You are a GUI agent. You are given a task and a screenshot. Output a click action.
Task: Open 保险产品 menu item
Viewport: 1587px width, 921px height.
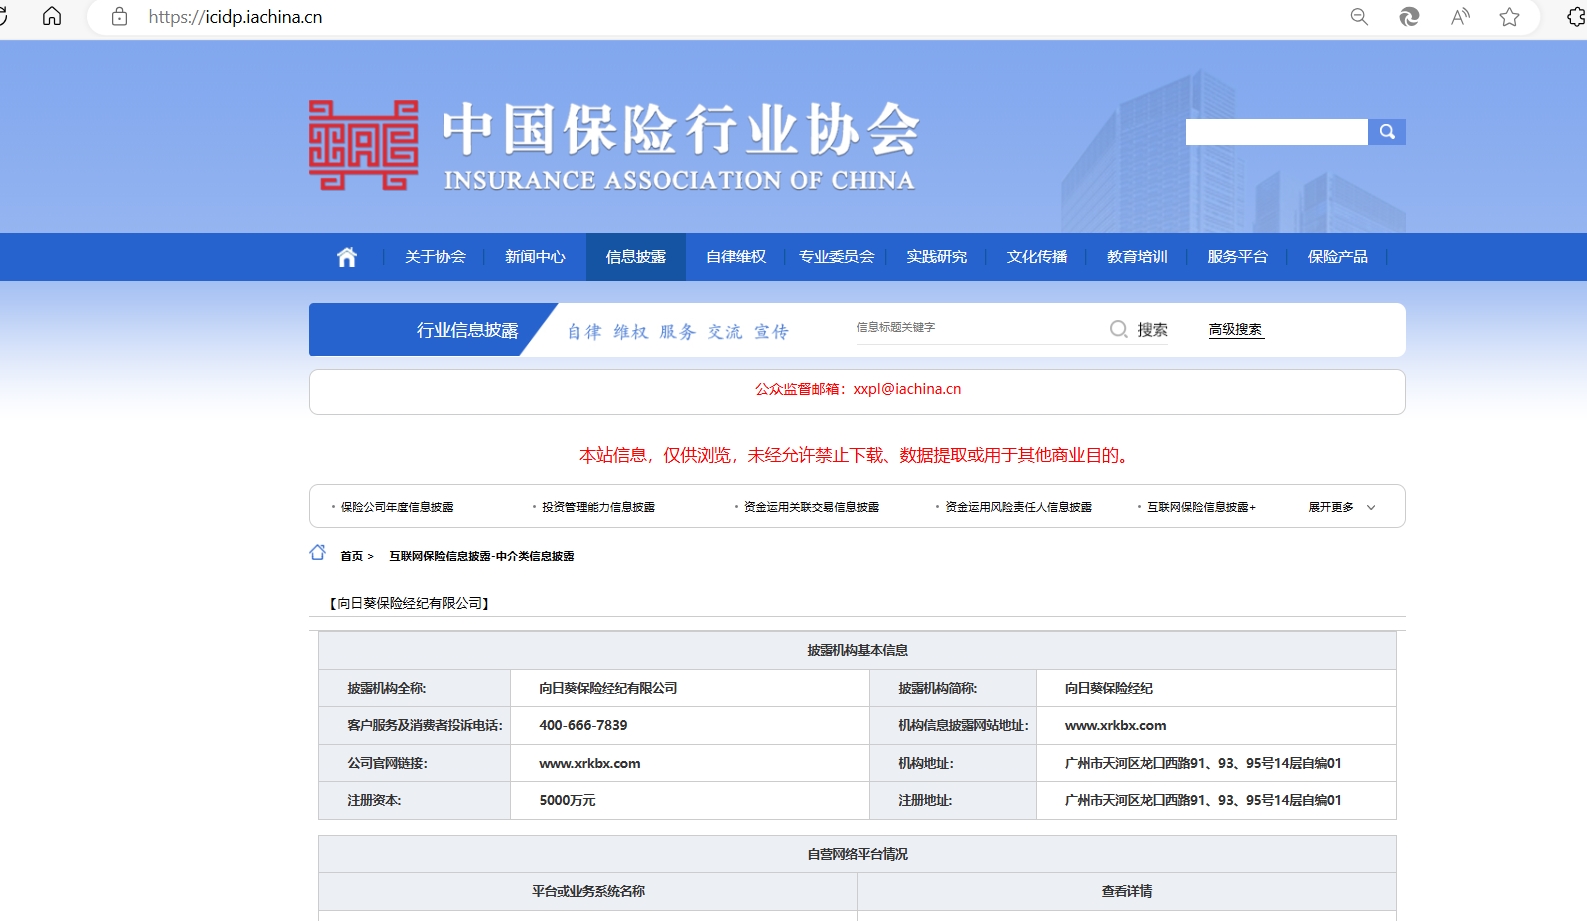1338,257
